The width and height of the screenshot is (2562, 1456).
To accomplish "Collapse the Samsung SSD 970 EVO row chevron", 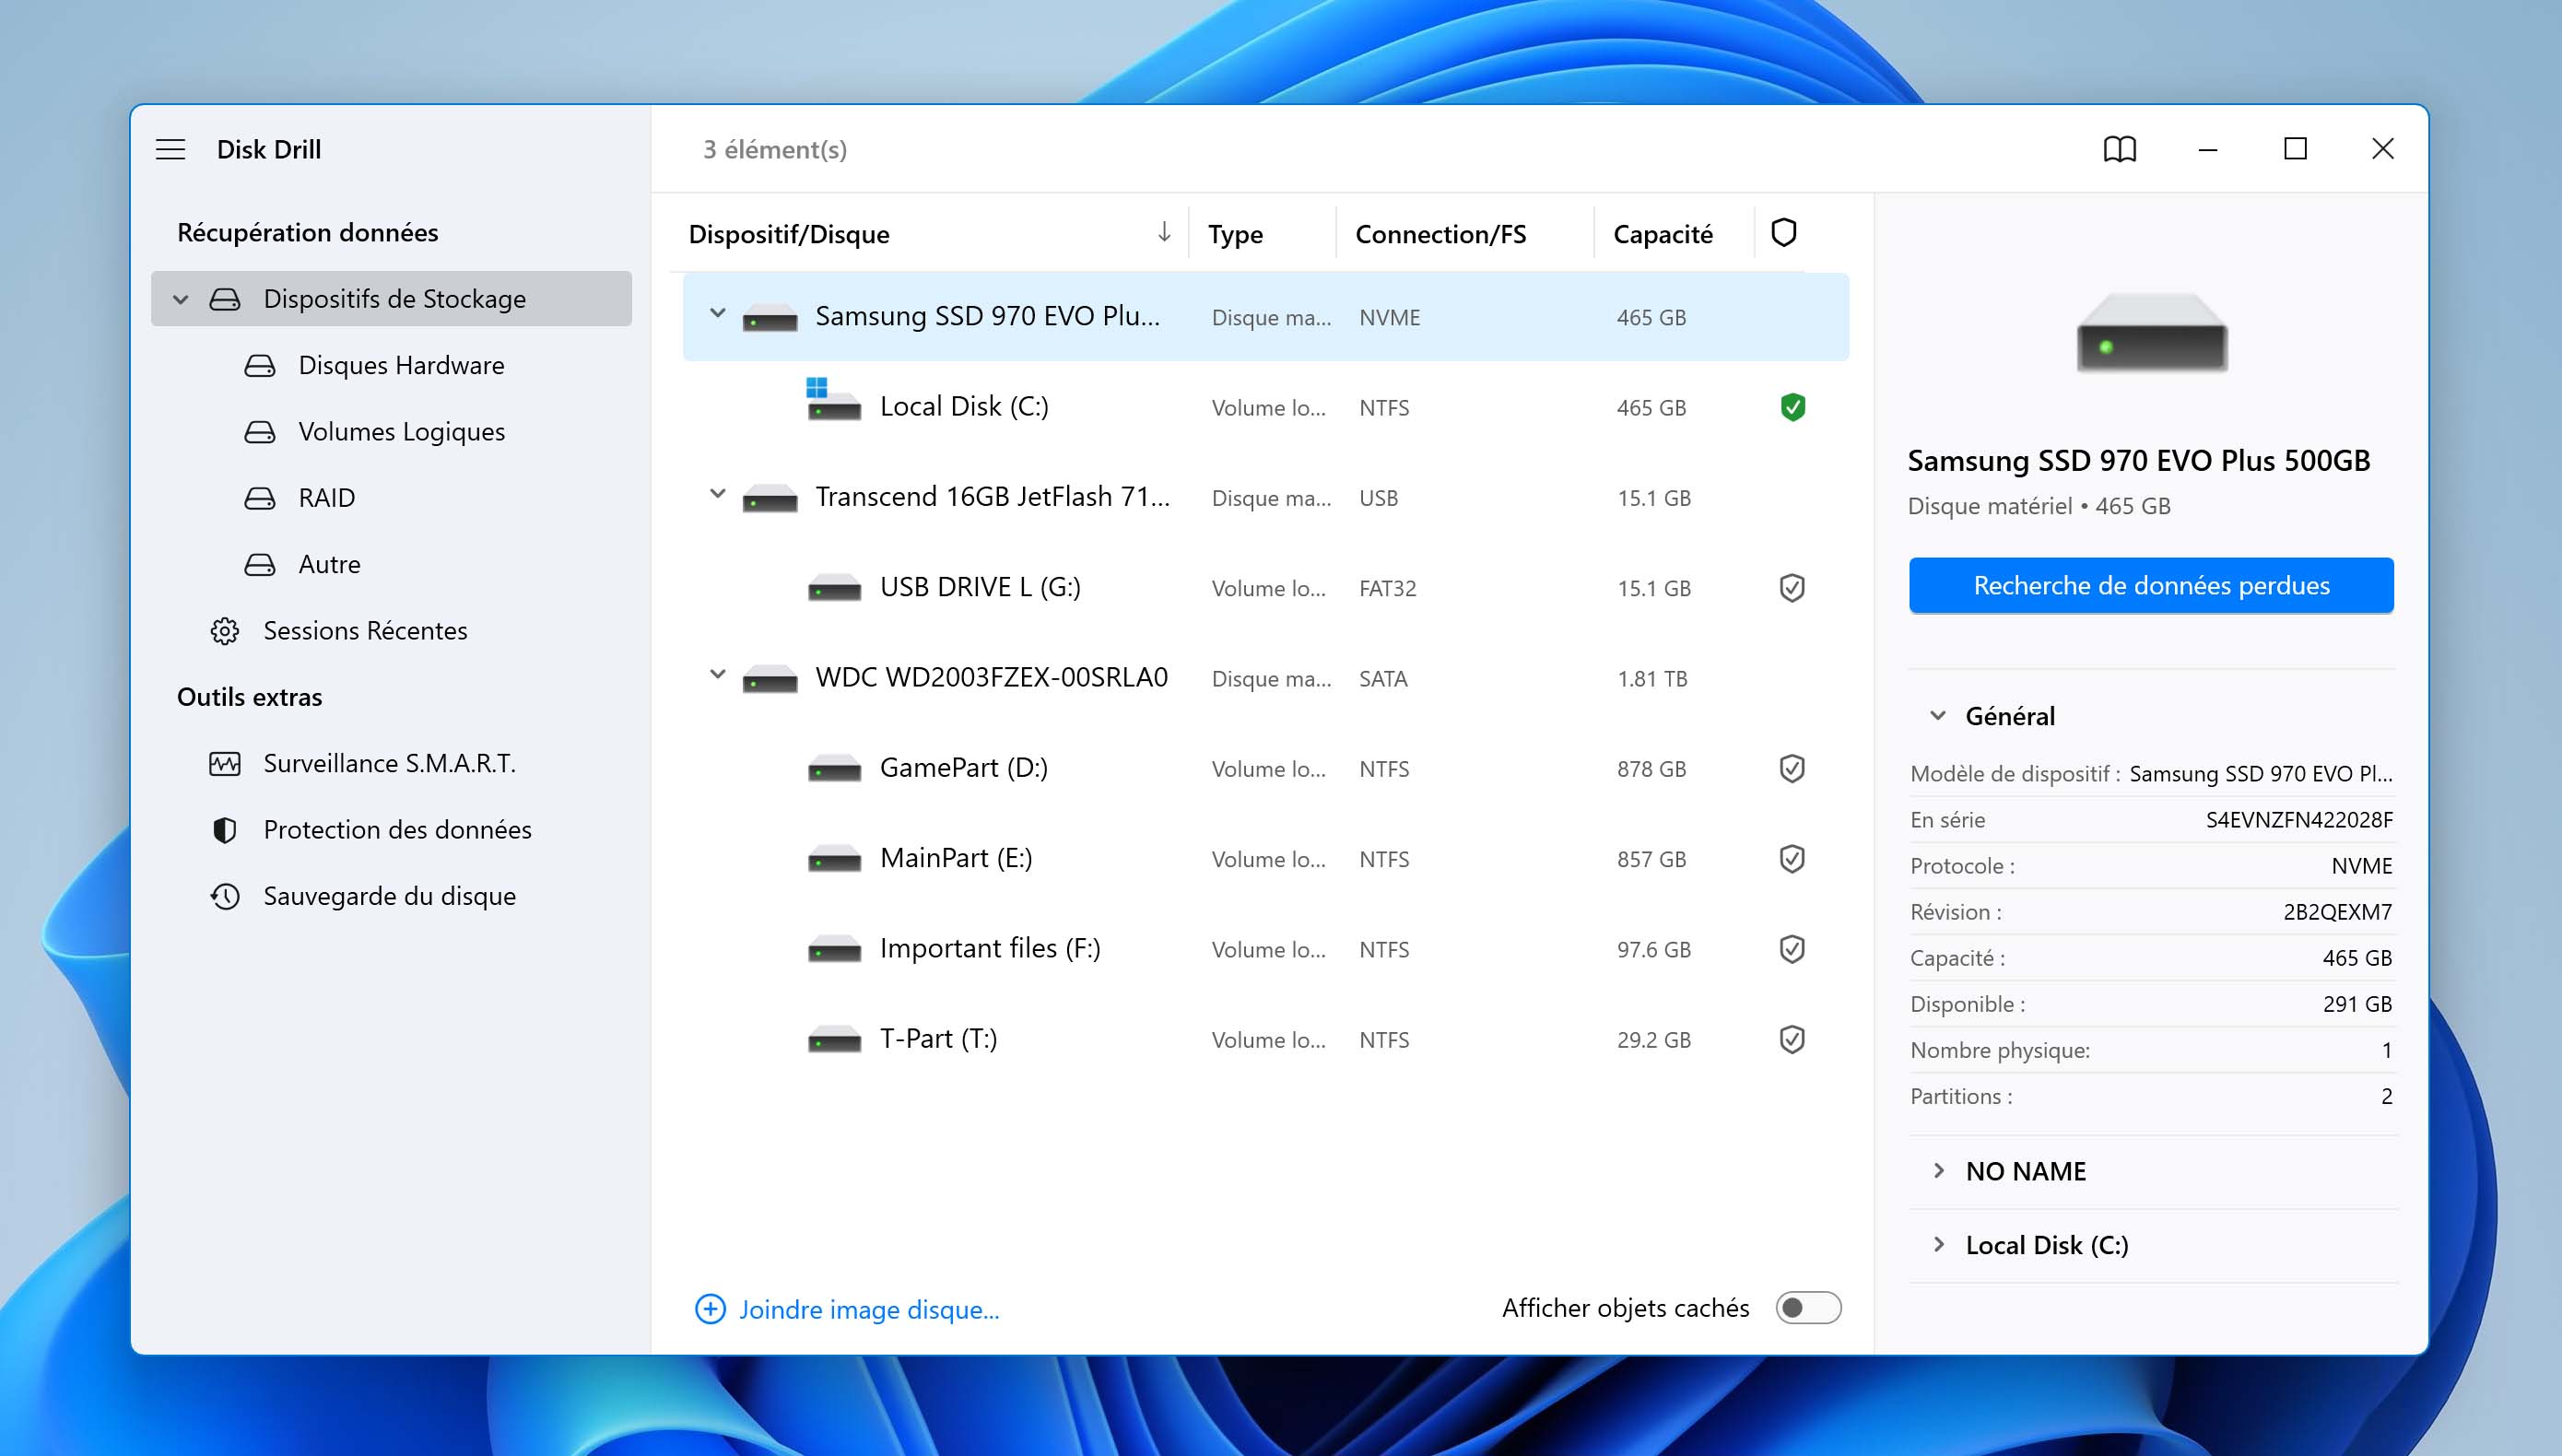I will (x=717, y=314).
